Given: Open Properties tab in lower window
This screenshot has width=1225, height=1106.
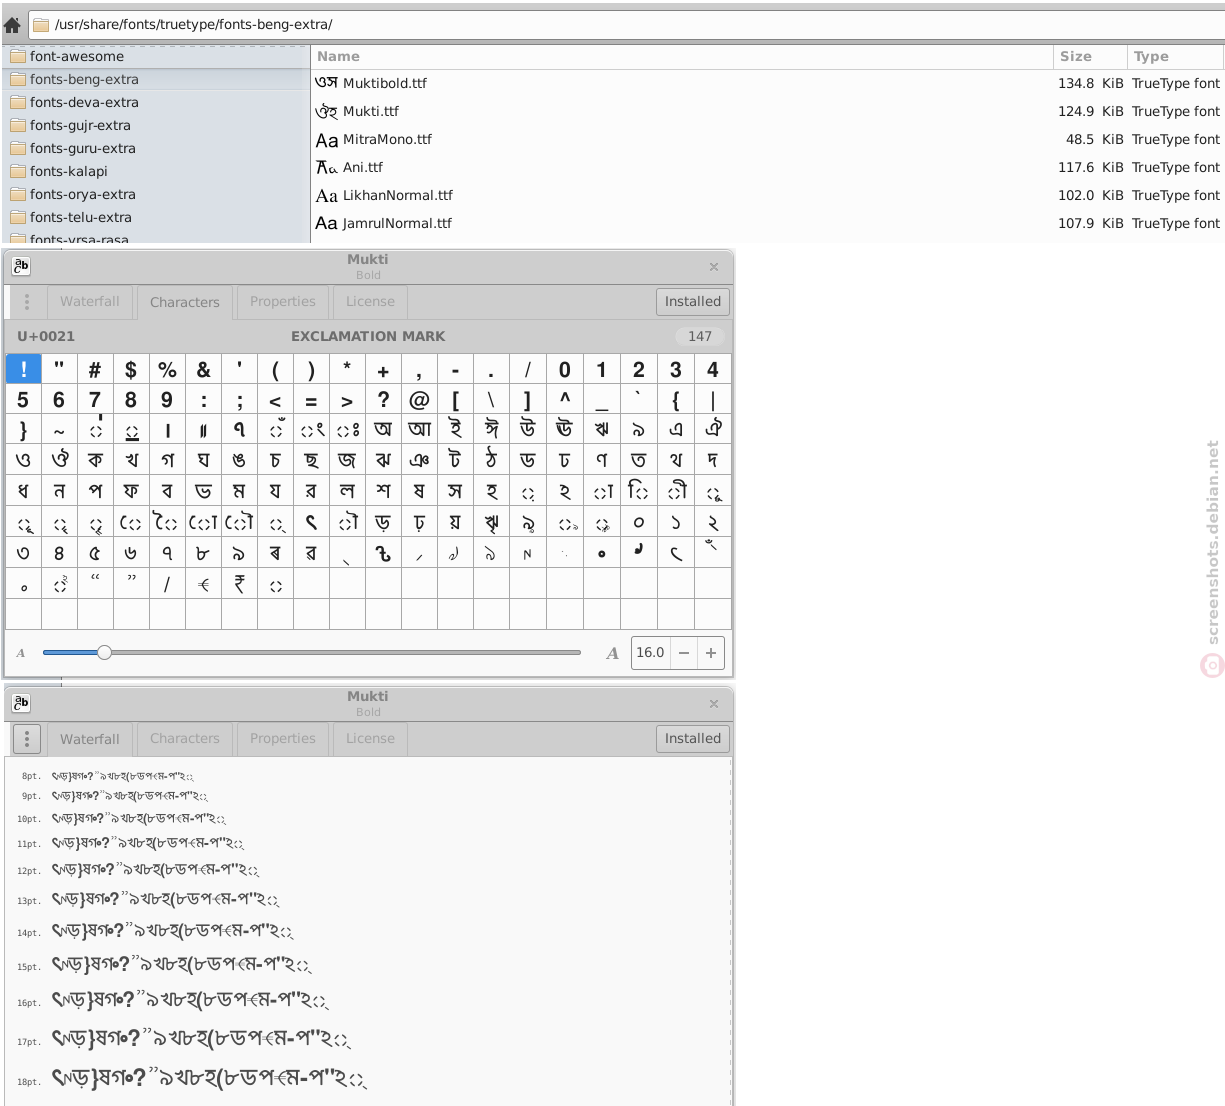Looking at the screenshot, I should point(283,738).
